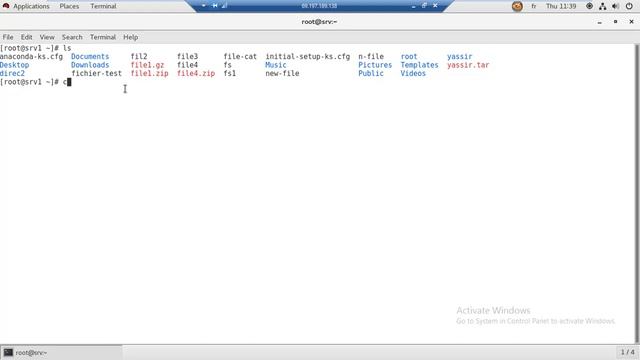The height and width of the screenshot is (360, 640).
Task: Open the Applications menu
Action: [31, 6]
